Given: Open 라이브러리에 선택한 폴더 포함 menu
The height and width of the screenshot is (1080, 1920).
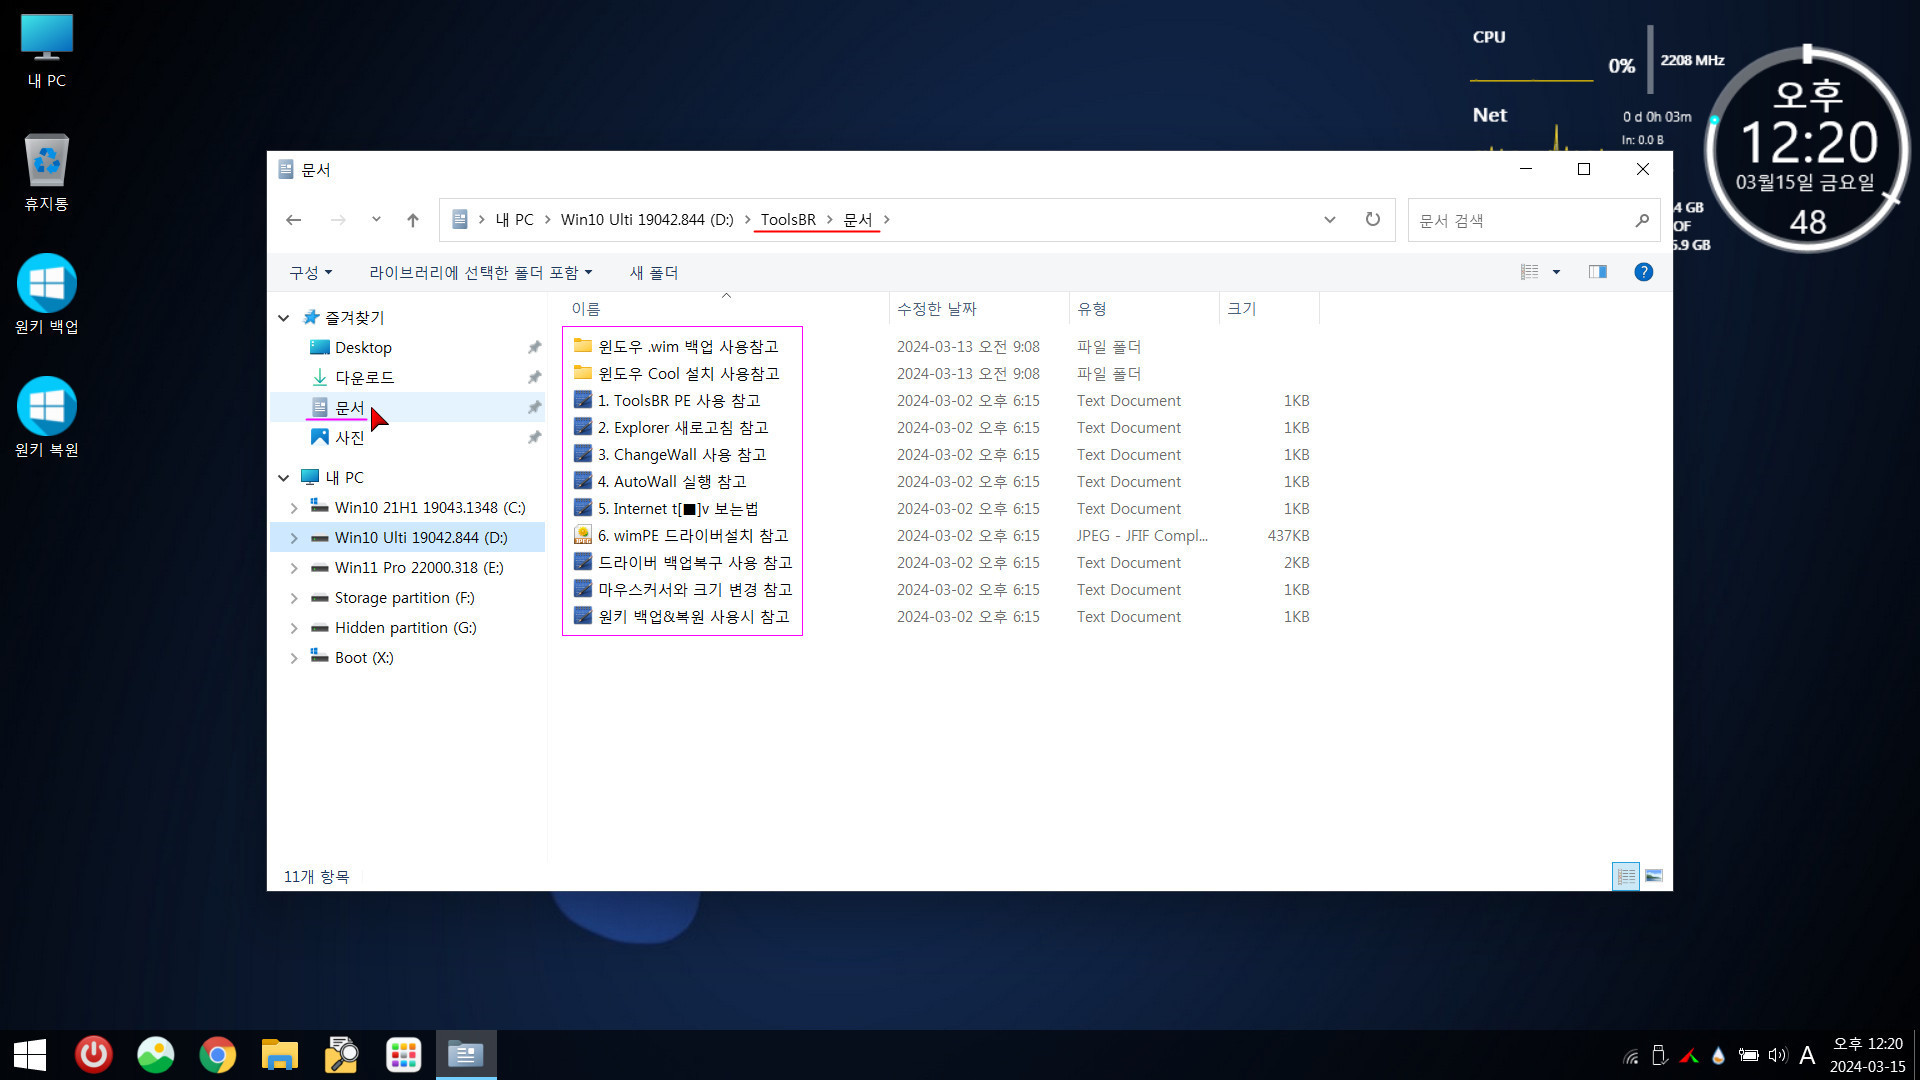Looking at the screenshot, I should [480, 272].
